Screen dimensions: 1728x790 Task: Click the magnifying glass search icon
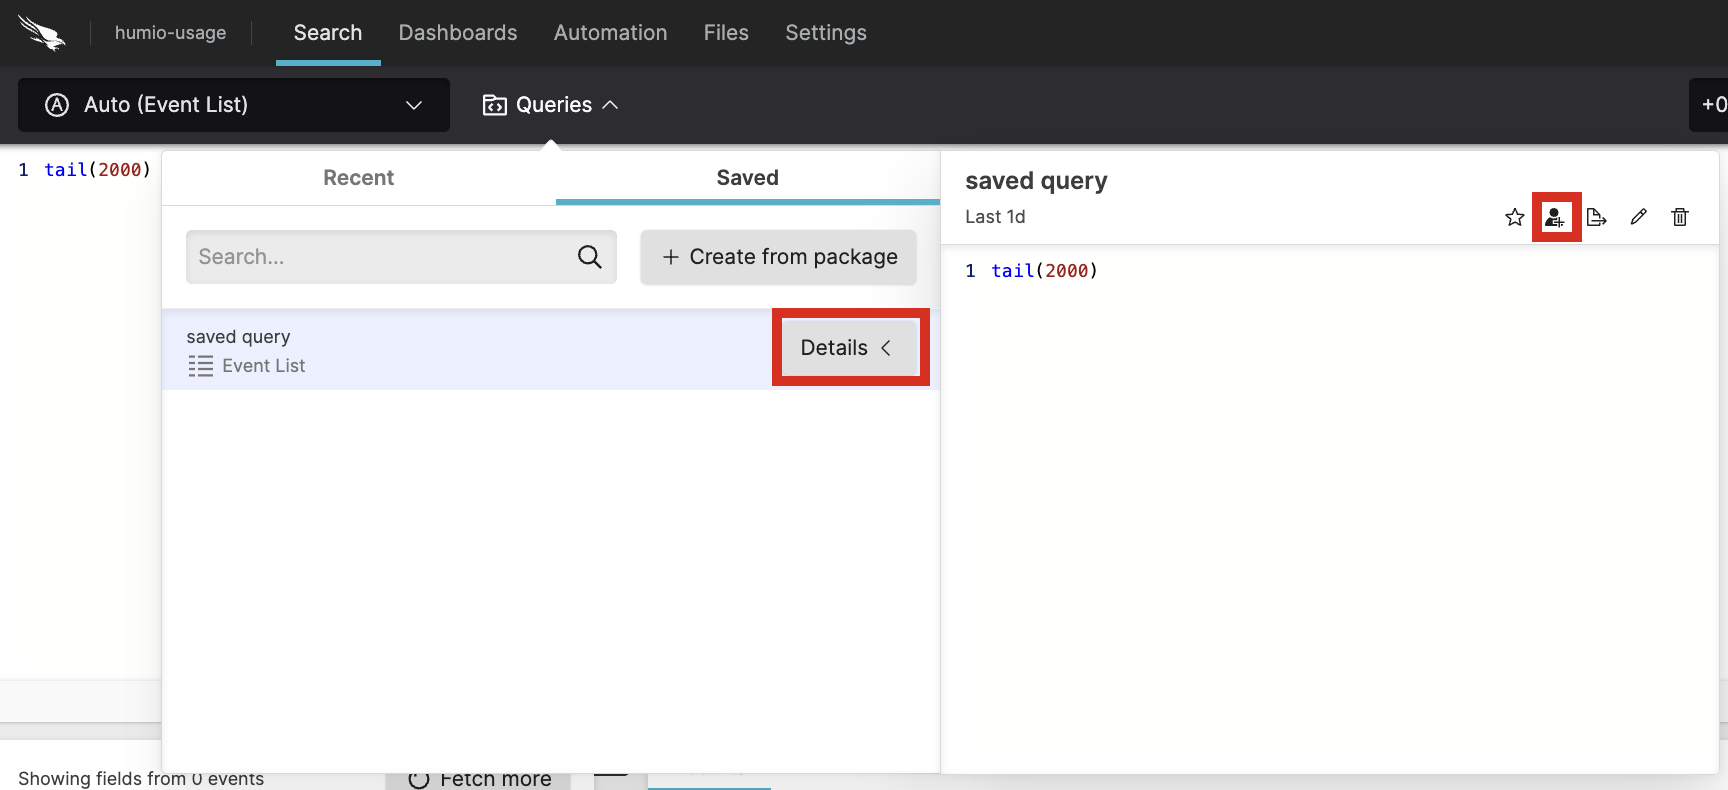[x=589, y=257]
